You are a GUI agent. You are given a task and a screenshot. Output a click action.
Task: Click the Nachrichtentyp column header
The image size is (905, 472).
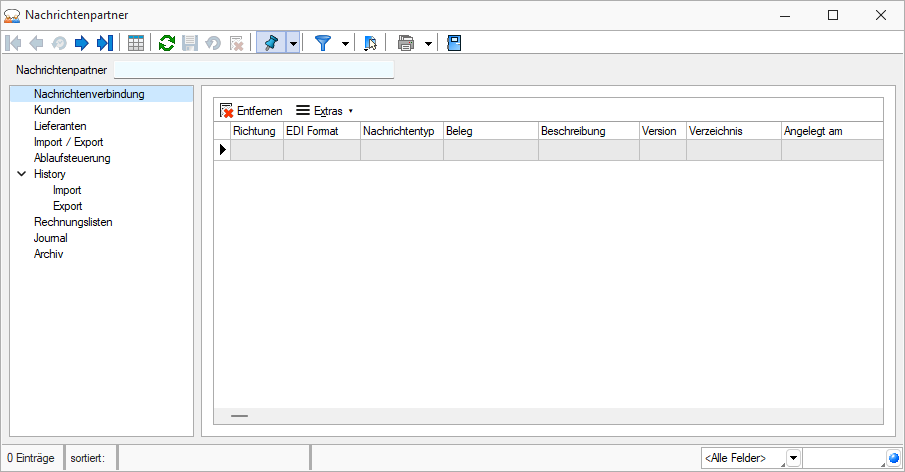pyautogui.click(x=402, y=131)
